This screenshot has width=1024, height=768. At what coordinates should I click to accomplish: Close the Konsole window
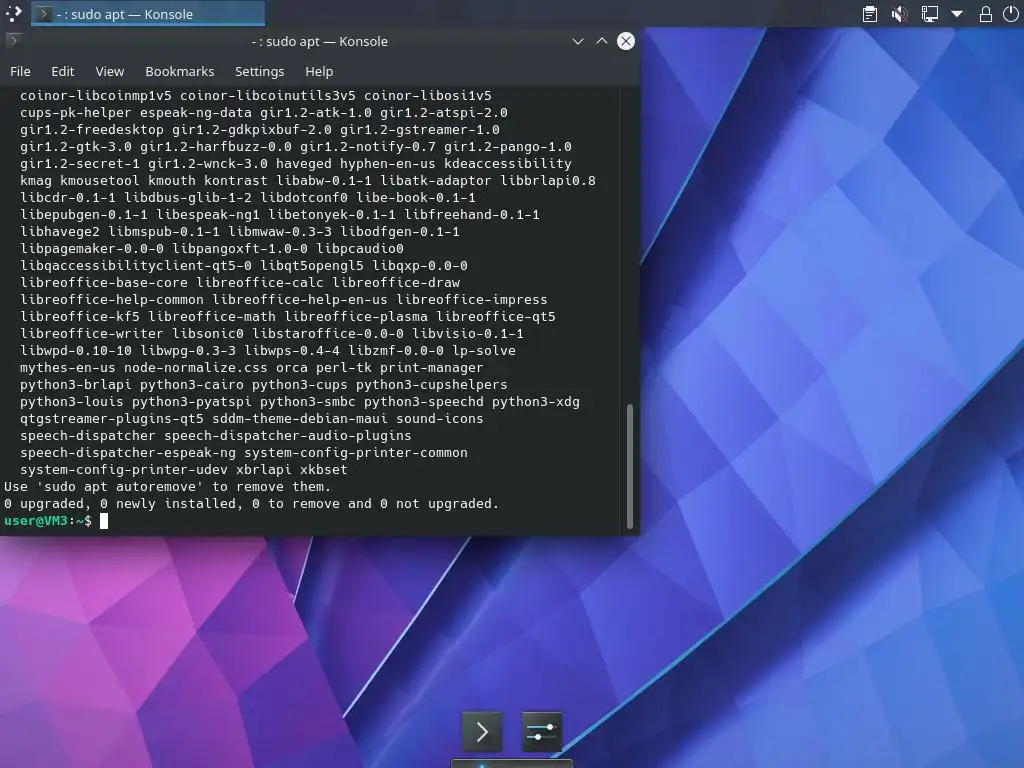pyautogui.click(x=626, y=41)
